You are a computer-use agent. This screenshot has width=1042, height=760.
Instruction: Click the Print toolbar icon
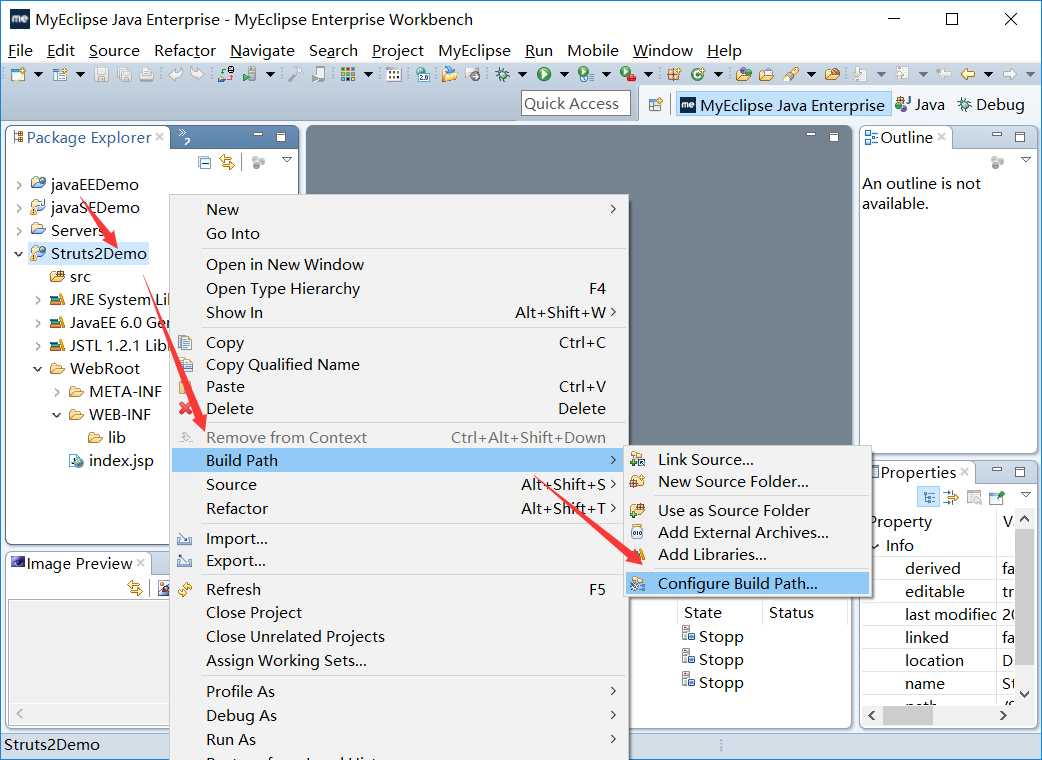(x=146, y=74)
